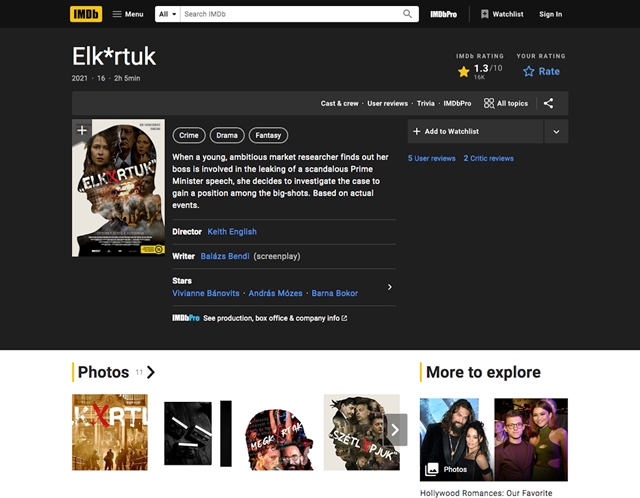
Task: Open the Megk*rtak poster photo
Action: tap(280, 440)
